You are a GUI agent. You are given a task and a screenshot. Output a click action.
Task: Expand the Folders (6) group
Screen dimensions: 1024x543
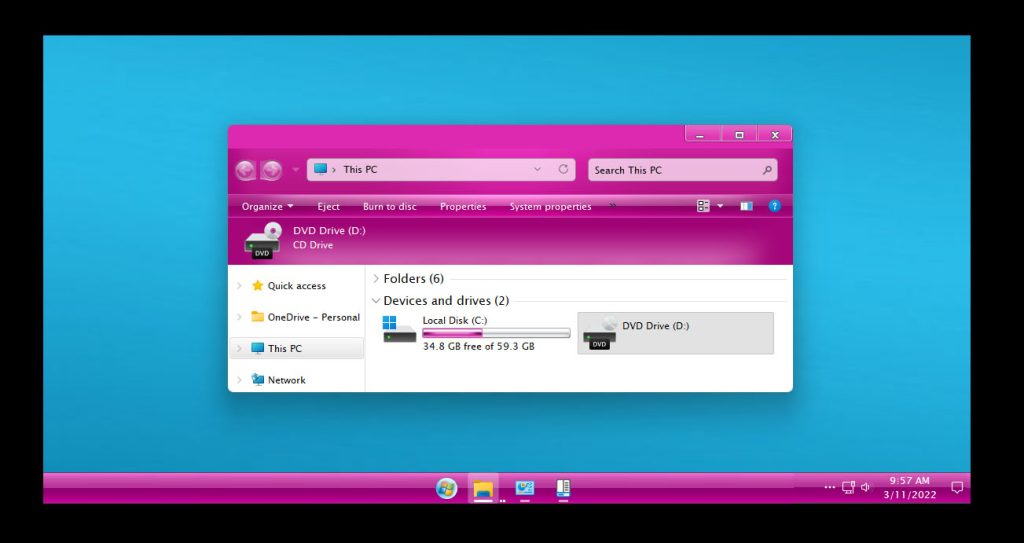point(376,278)
